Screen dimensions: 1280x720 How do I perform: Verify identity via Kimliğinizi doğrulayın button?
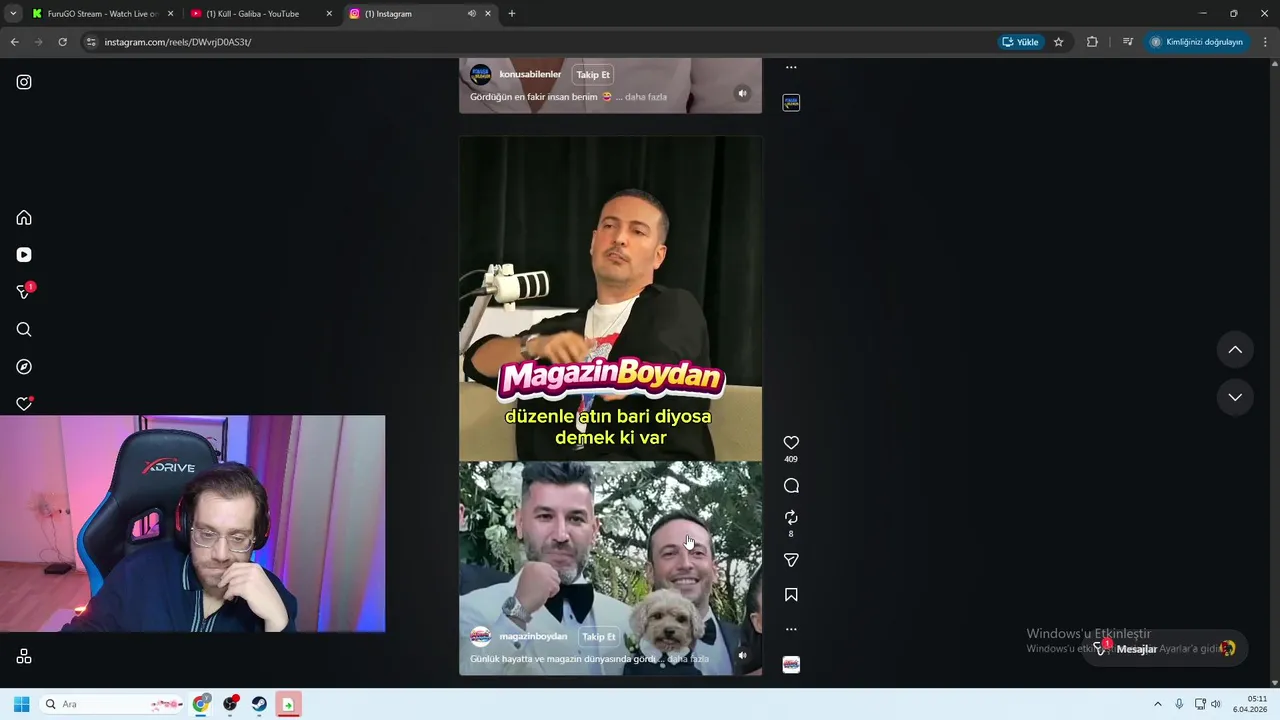1197,42
